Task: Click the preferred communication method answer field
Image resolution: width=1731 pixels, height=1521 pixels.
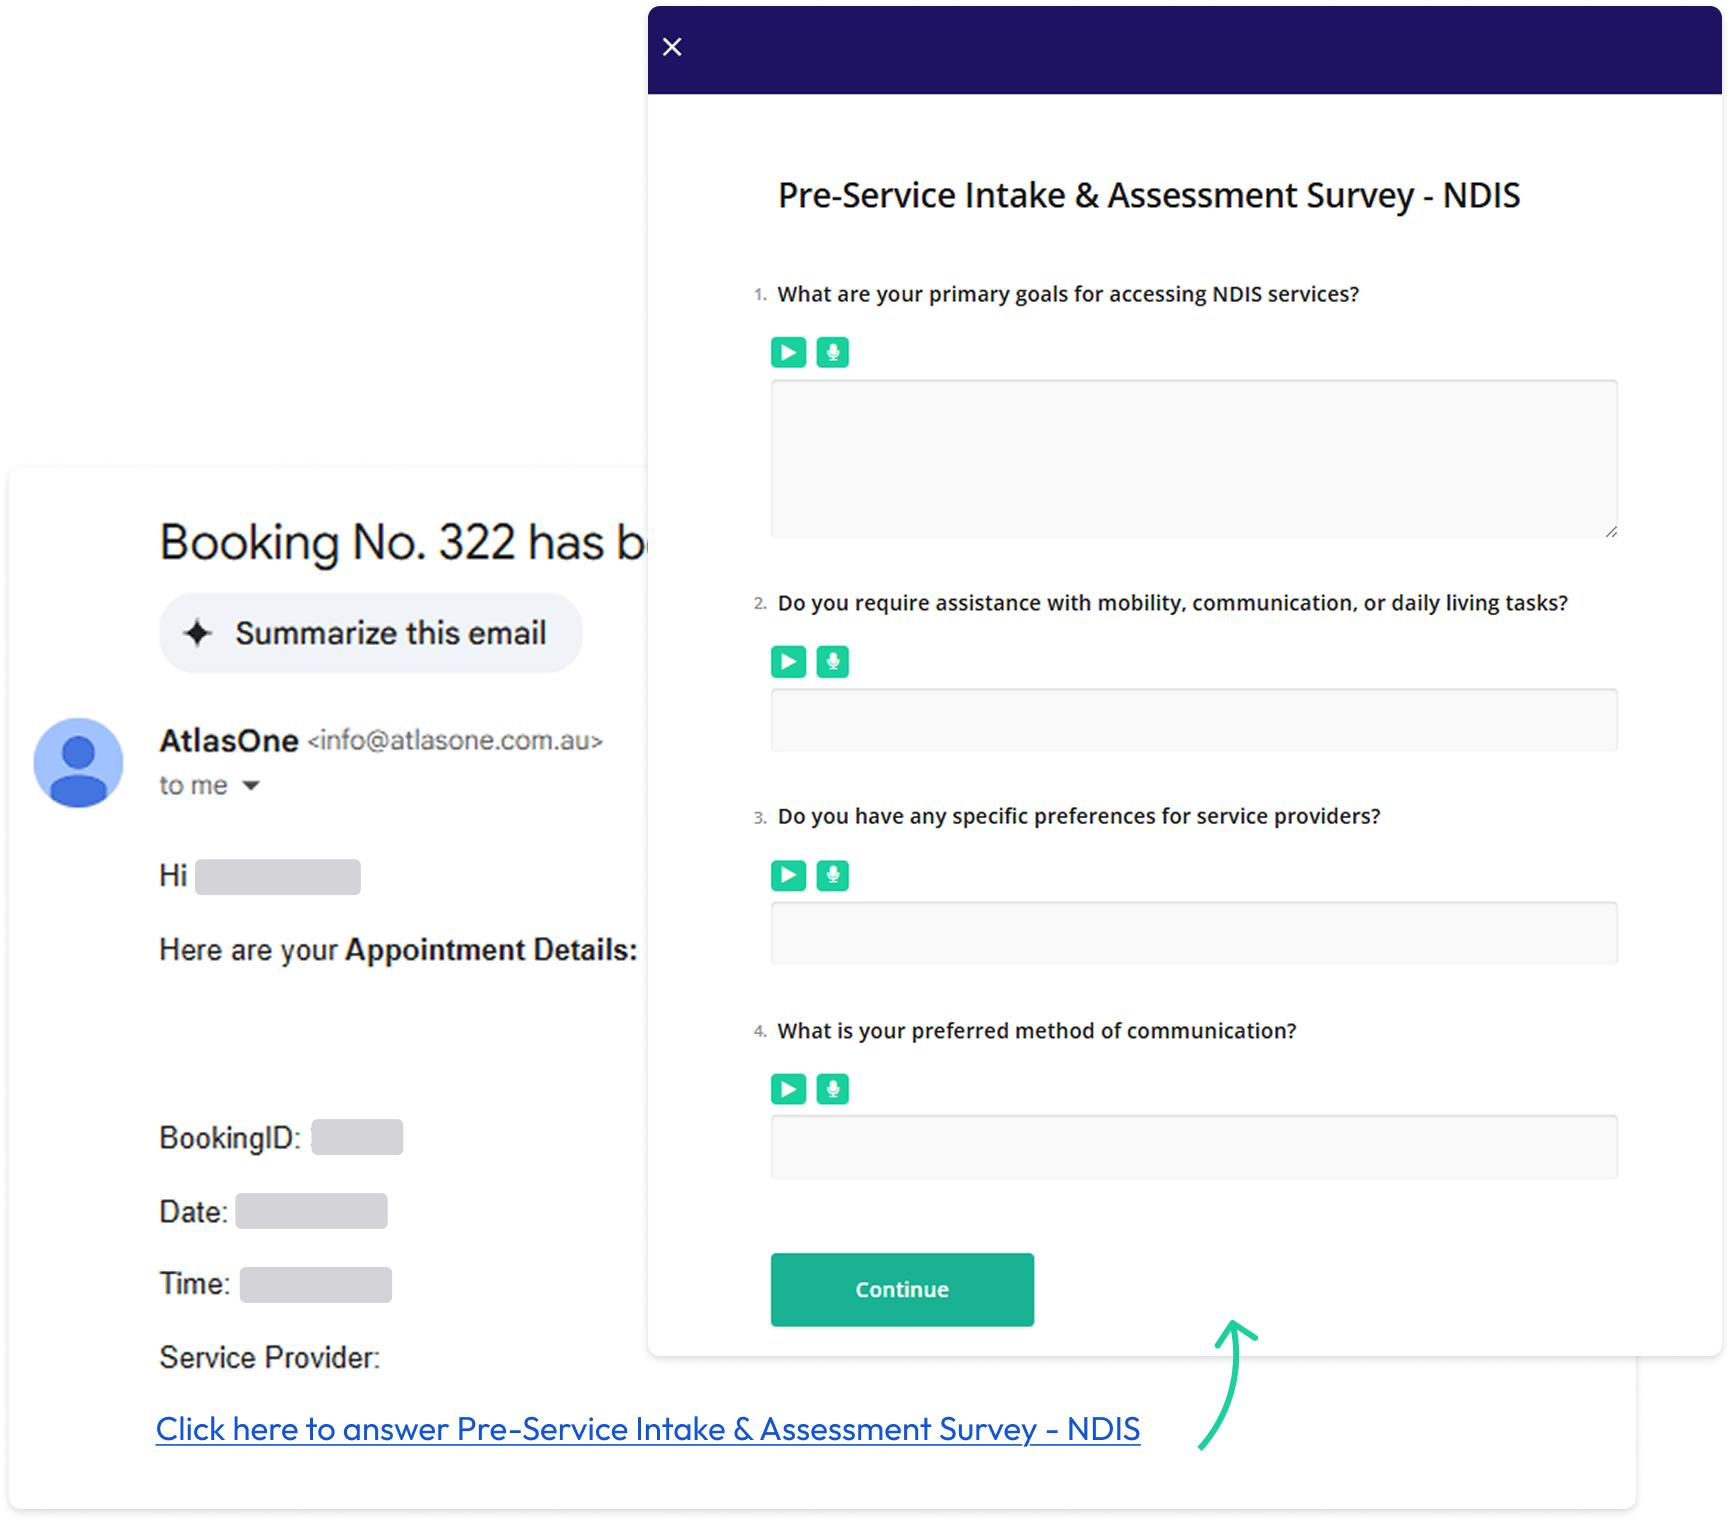Action: coord(1194,1147)
